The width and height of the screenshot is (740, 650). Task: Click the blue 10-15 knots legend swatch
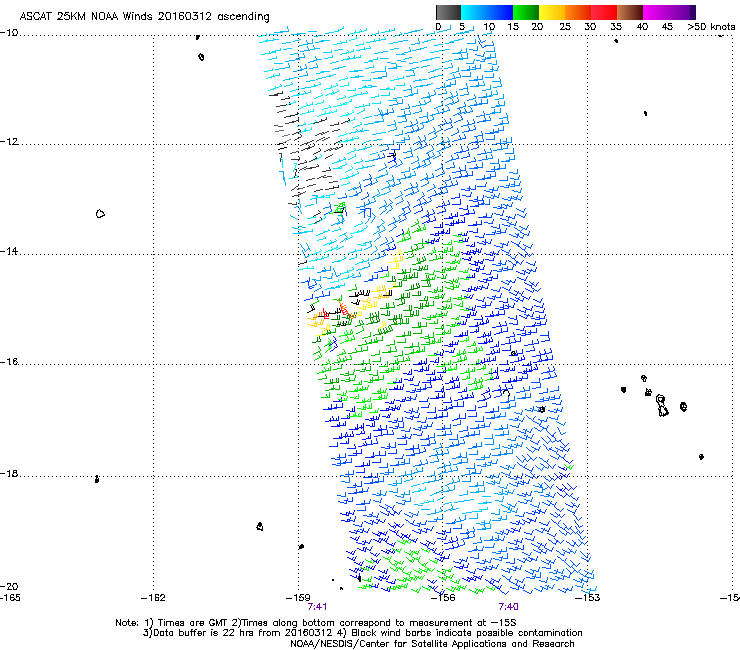pos(500,12)
